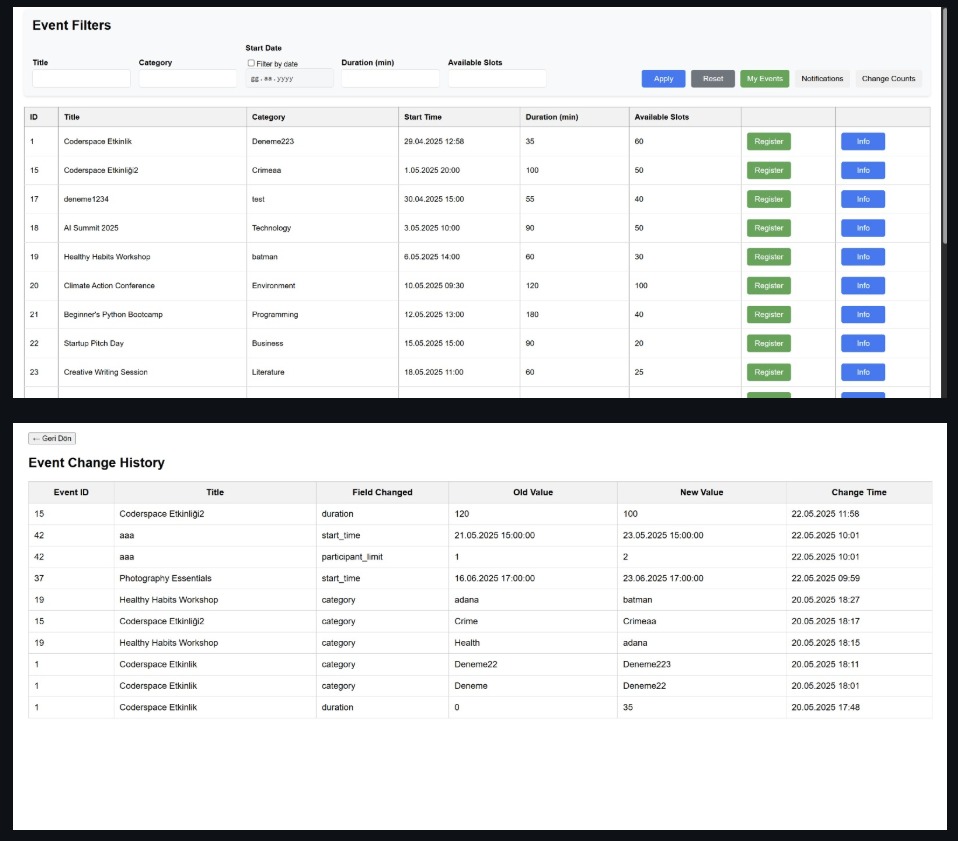Select the Available Slots filter field
Image resolution: width=958 pixels, height=841 pixels.
497,78
